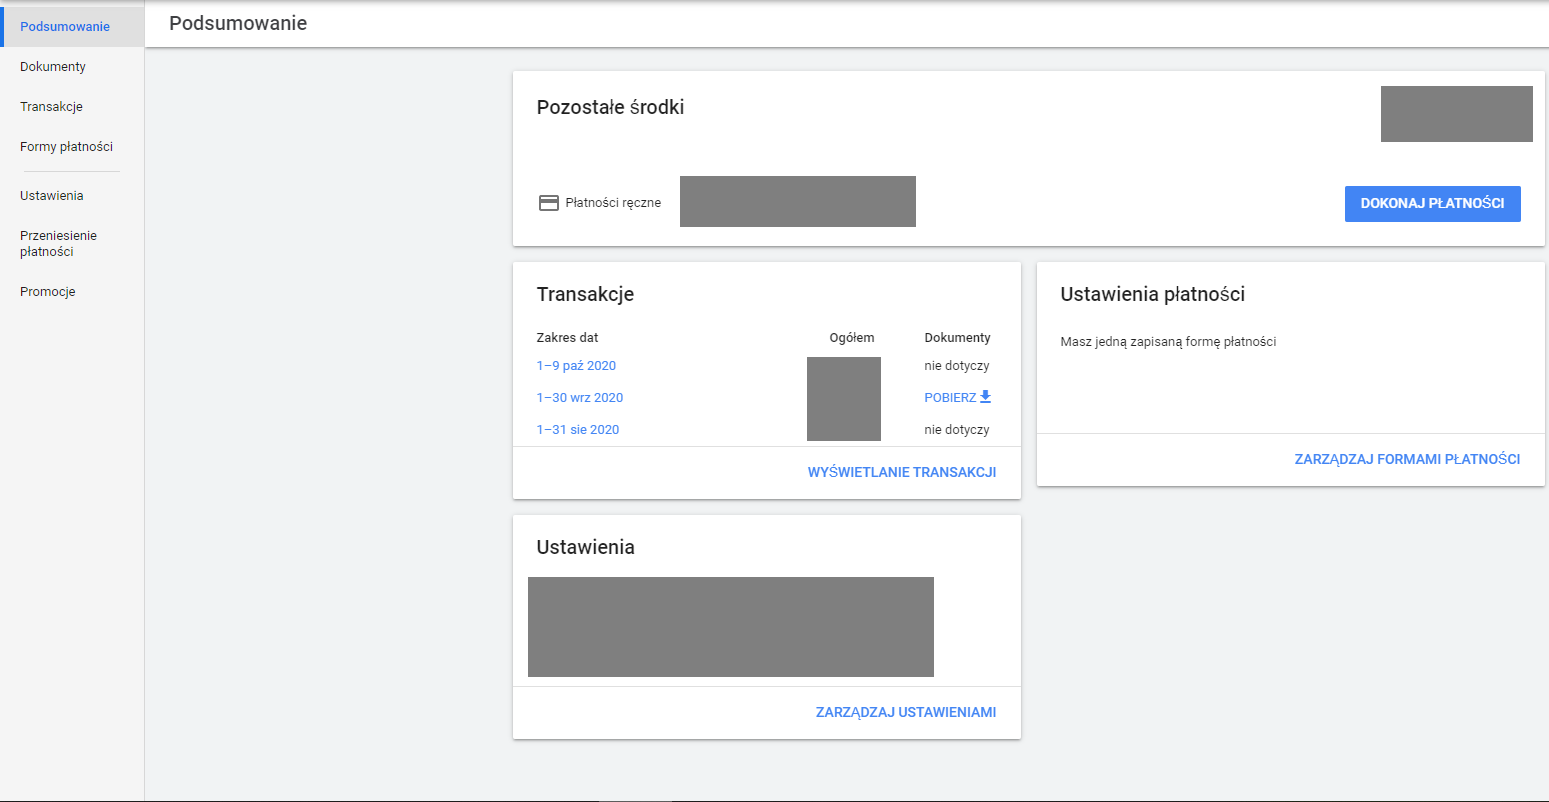Click the Ustawienia card heading
The image size is (1549, 802).
[x=586, y=547]
